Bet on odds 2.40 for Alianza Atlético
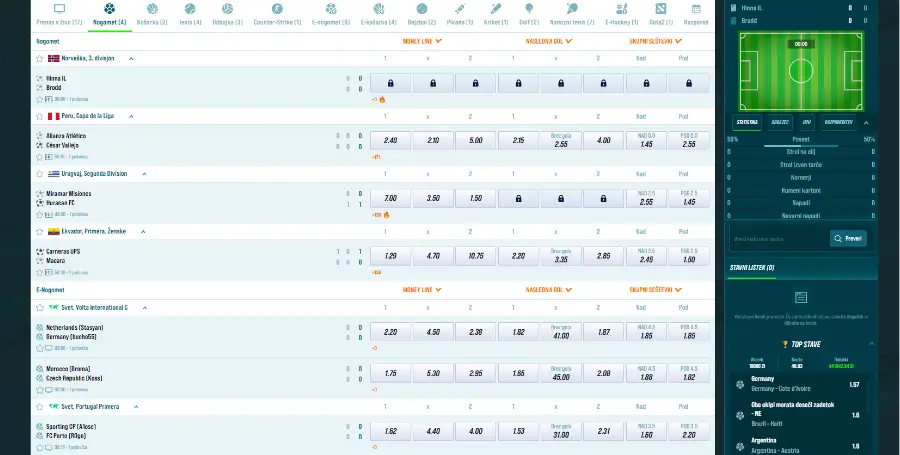 390,141
